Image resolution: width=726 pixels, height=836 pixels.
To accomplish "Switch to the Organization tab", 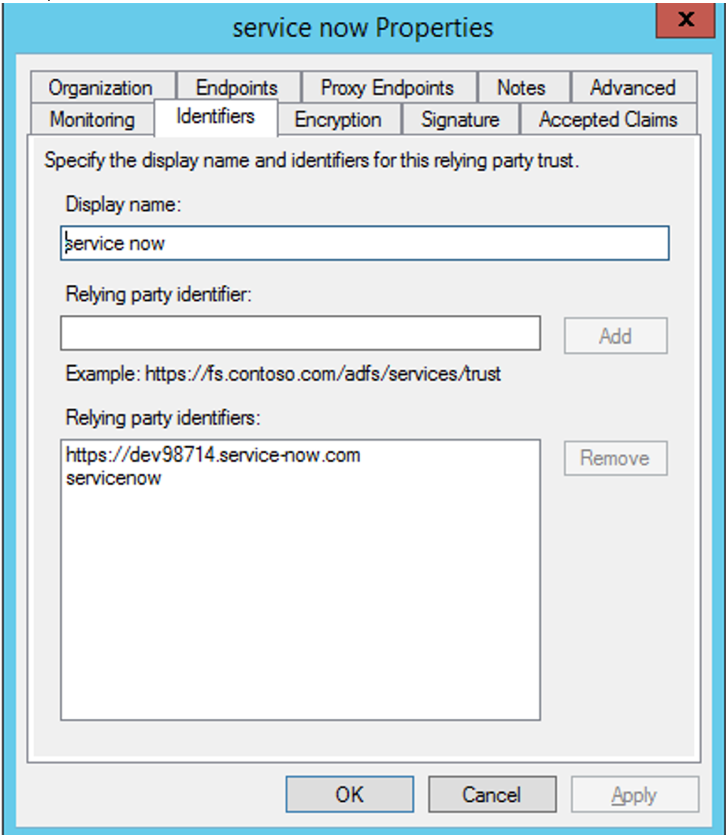I will [x=101, y=87].
